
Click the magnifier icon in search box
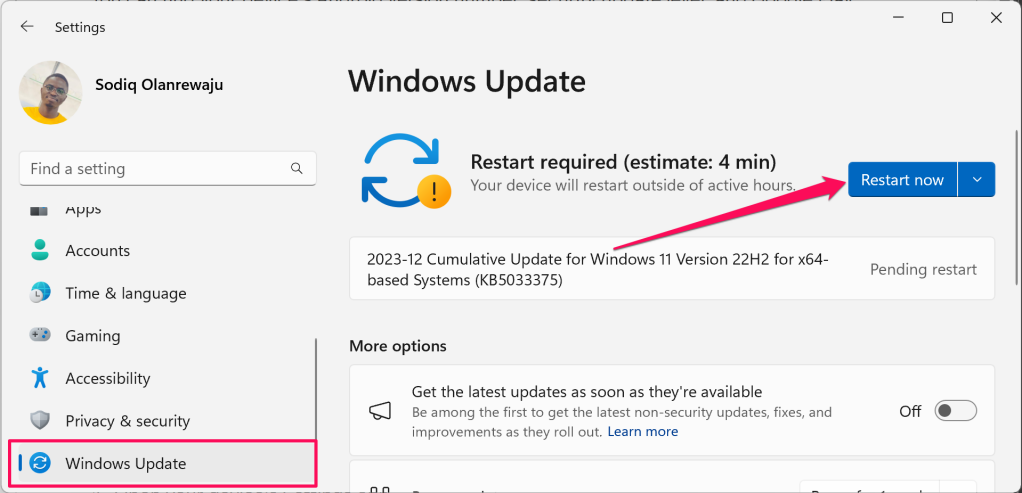(296, 169)
